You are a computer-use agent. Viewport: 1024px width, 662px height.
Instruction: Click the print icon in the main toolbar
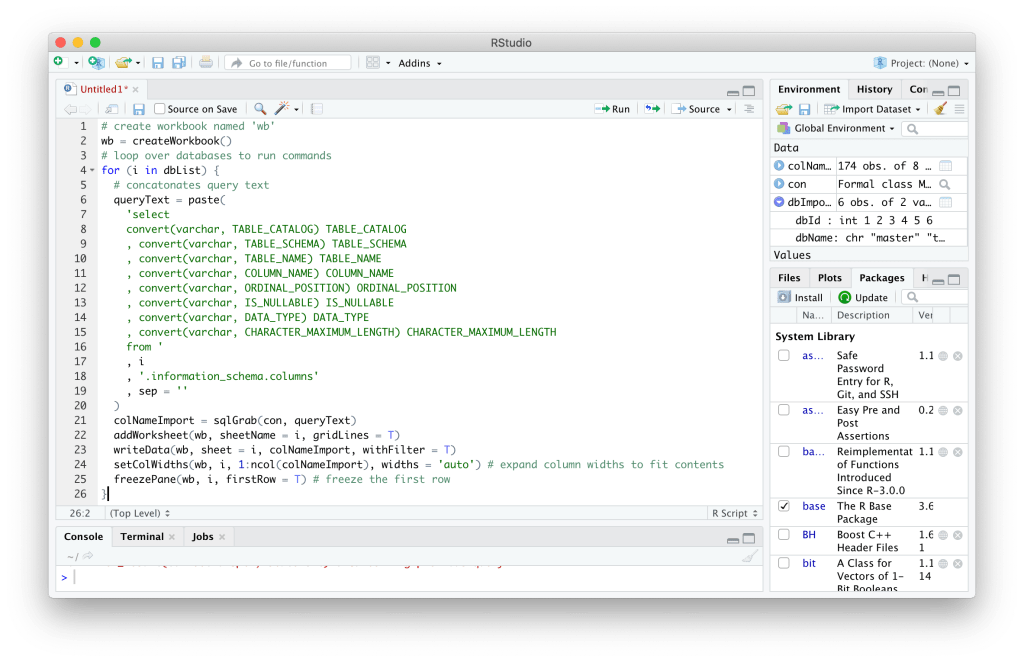coord(206,63)
